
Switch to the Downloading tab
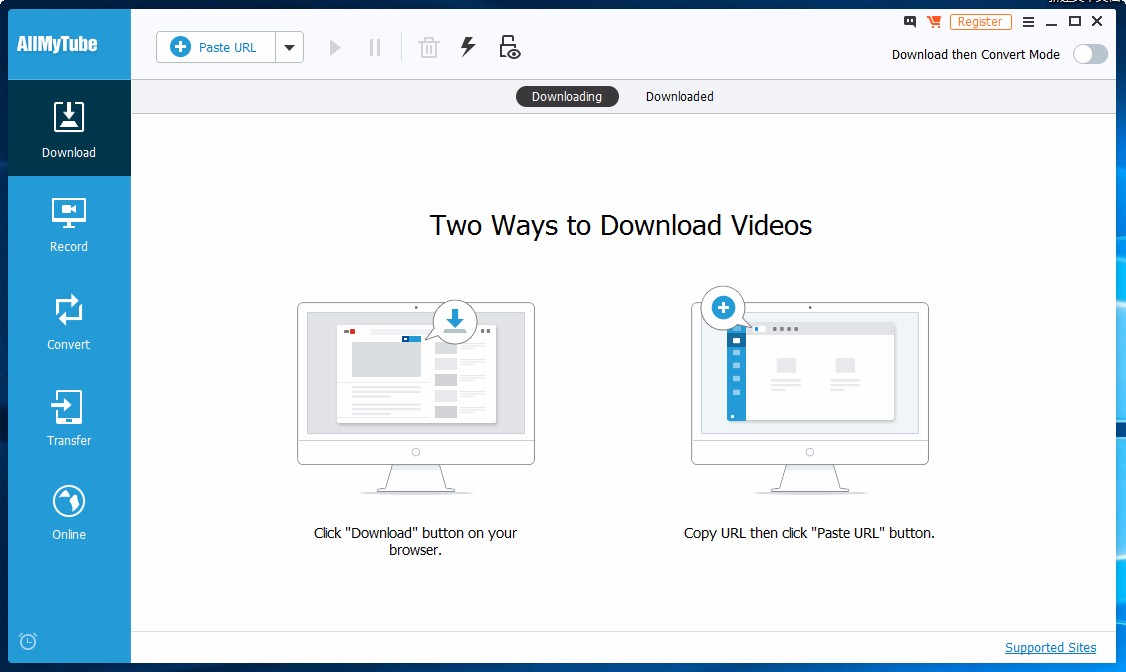tap(567, 96)
